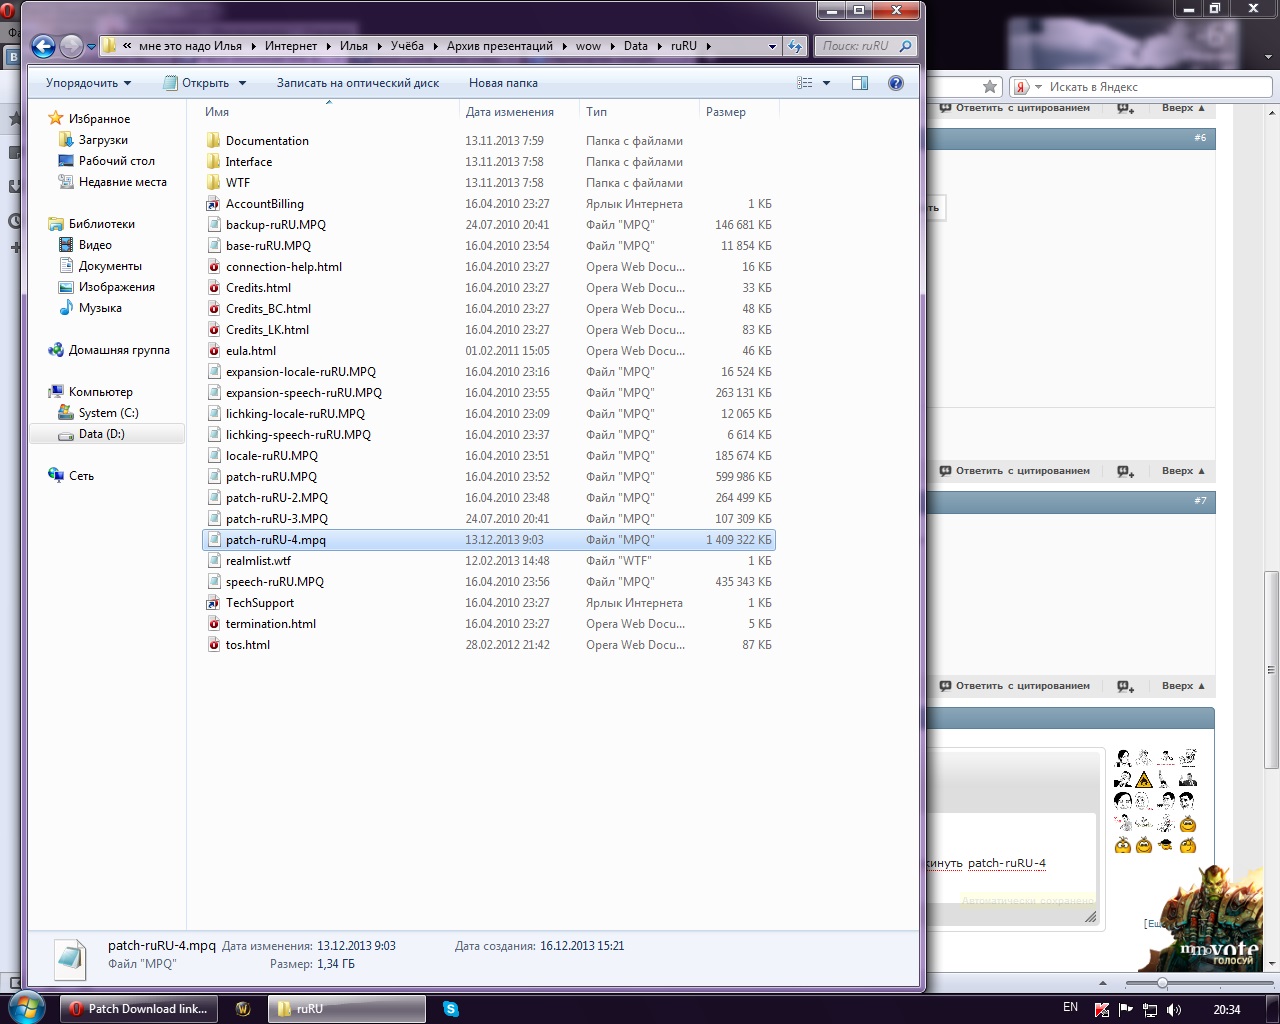Open the Видео library

tap(95, 245)
